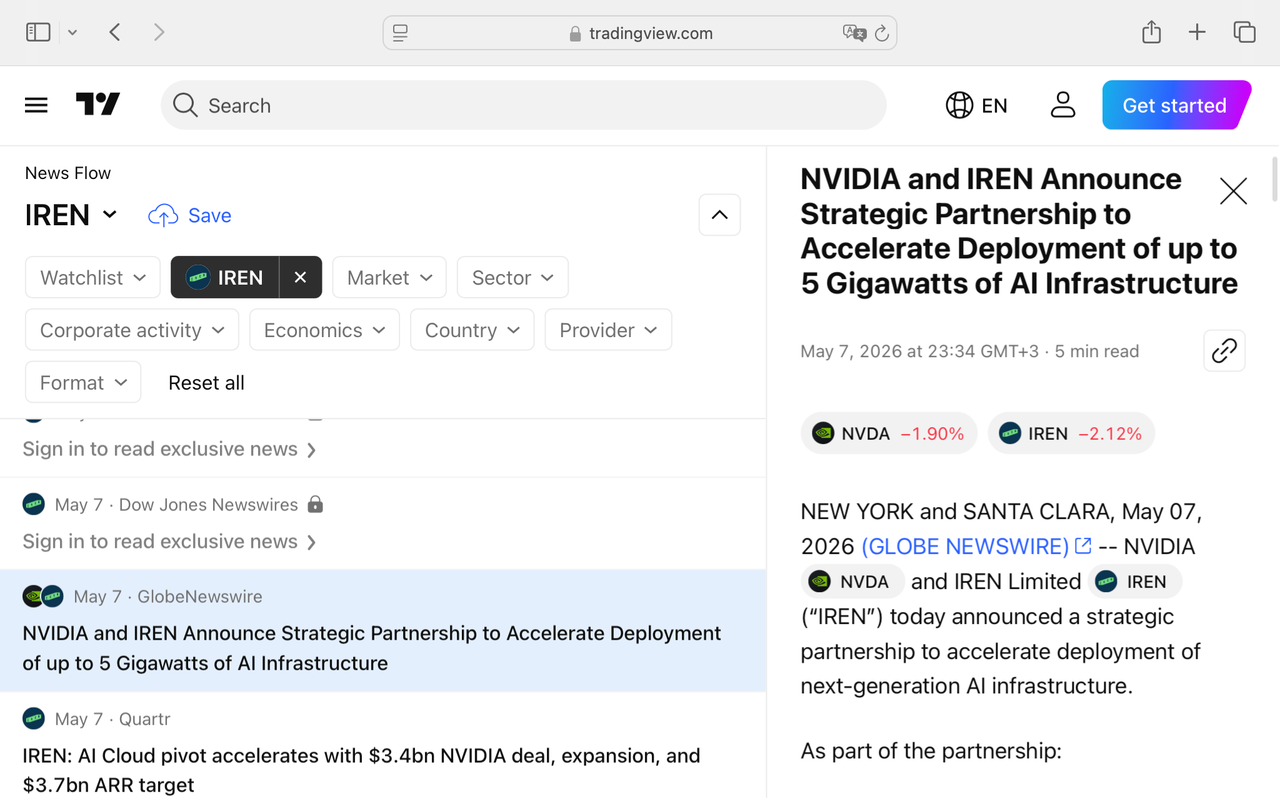
Task: Show Safari sidebar toggle icon
Action: 38,32
